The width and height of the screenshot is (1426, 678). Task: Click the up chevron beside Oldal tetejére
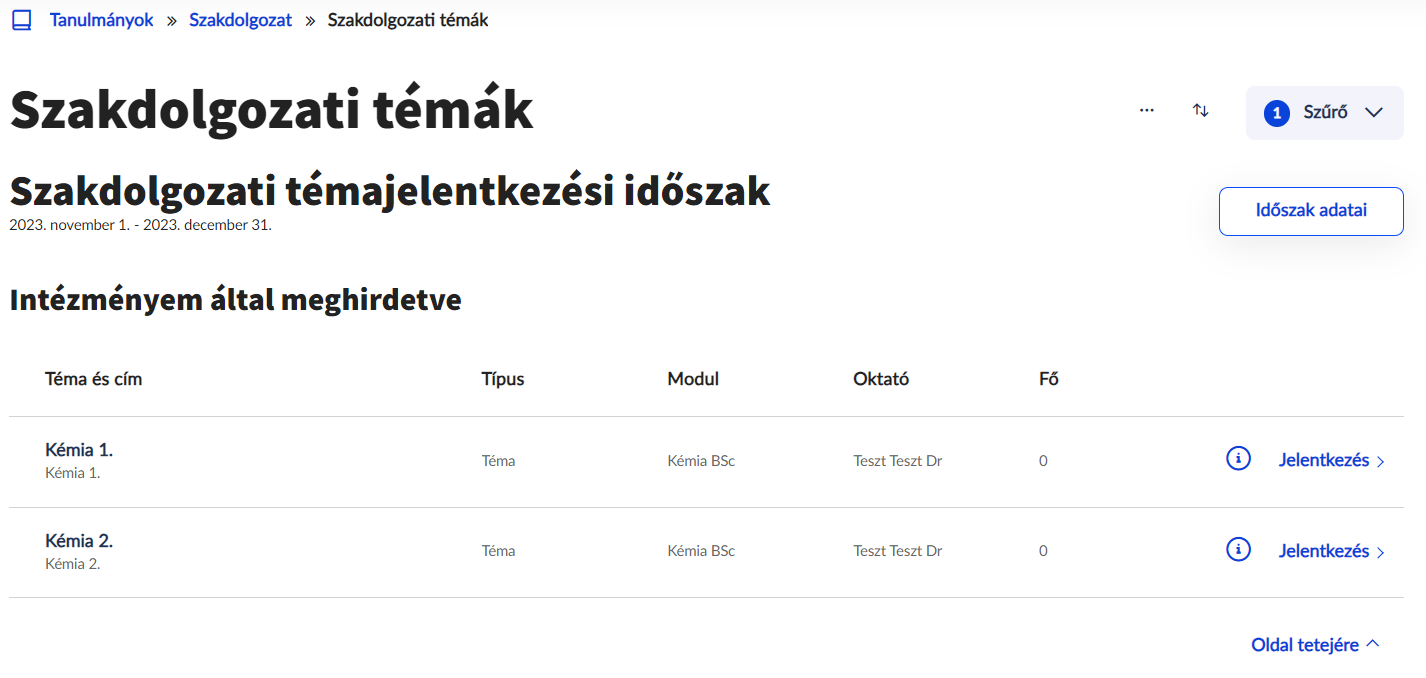pos(1373,644)
